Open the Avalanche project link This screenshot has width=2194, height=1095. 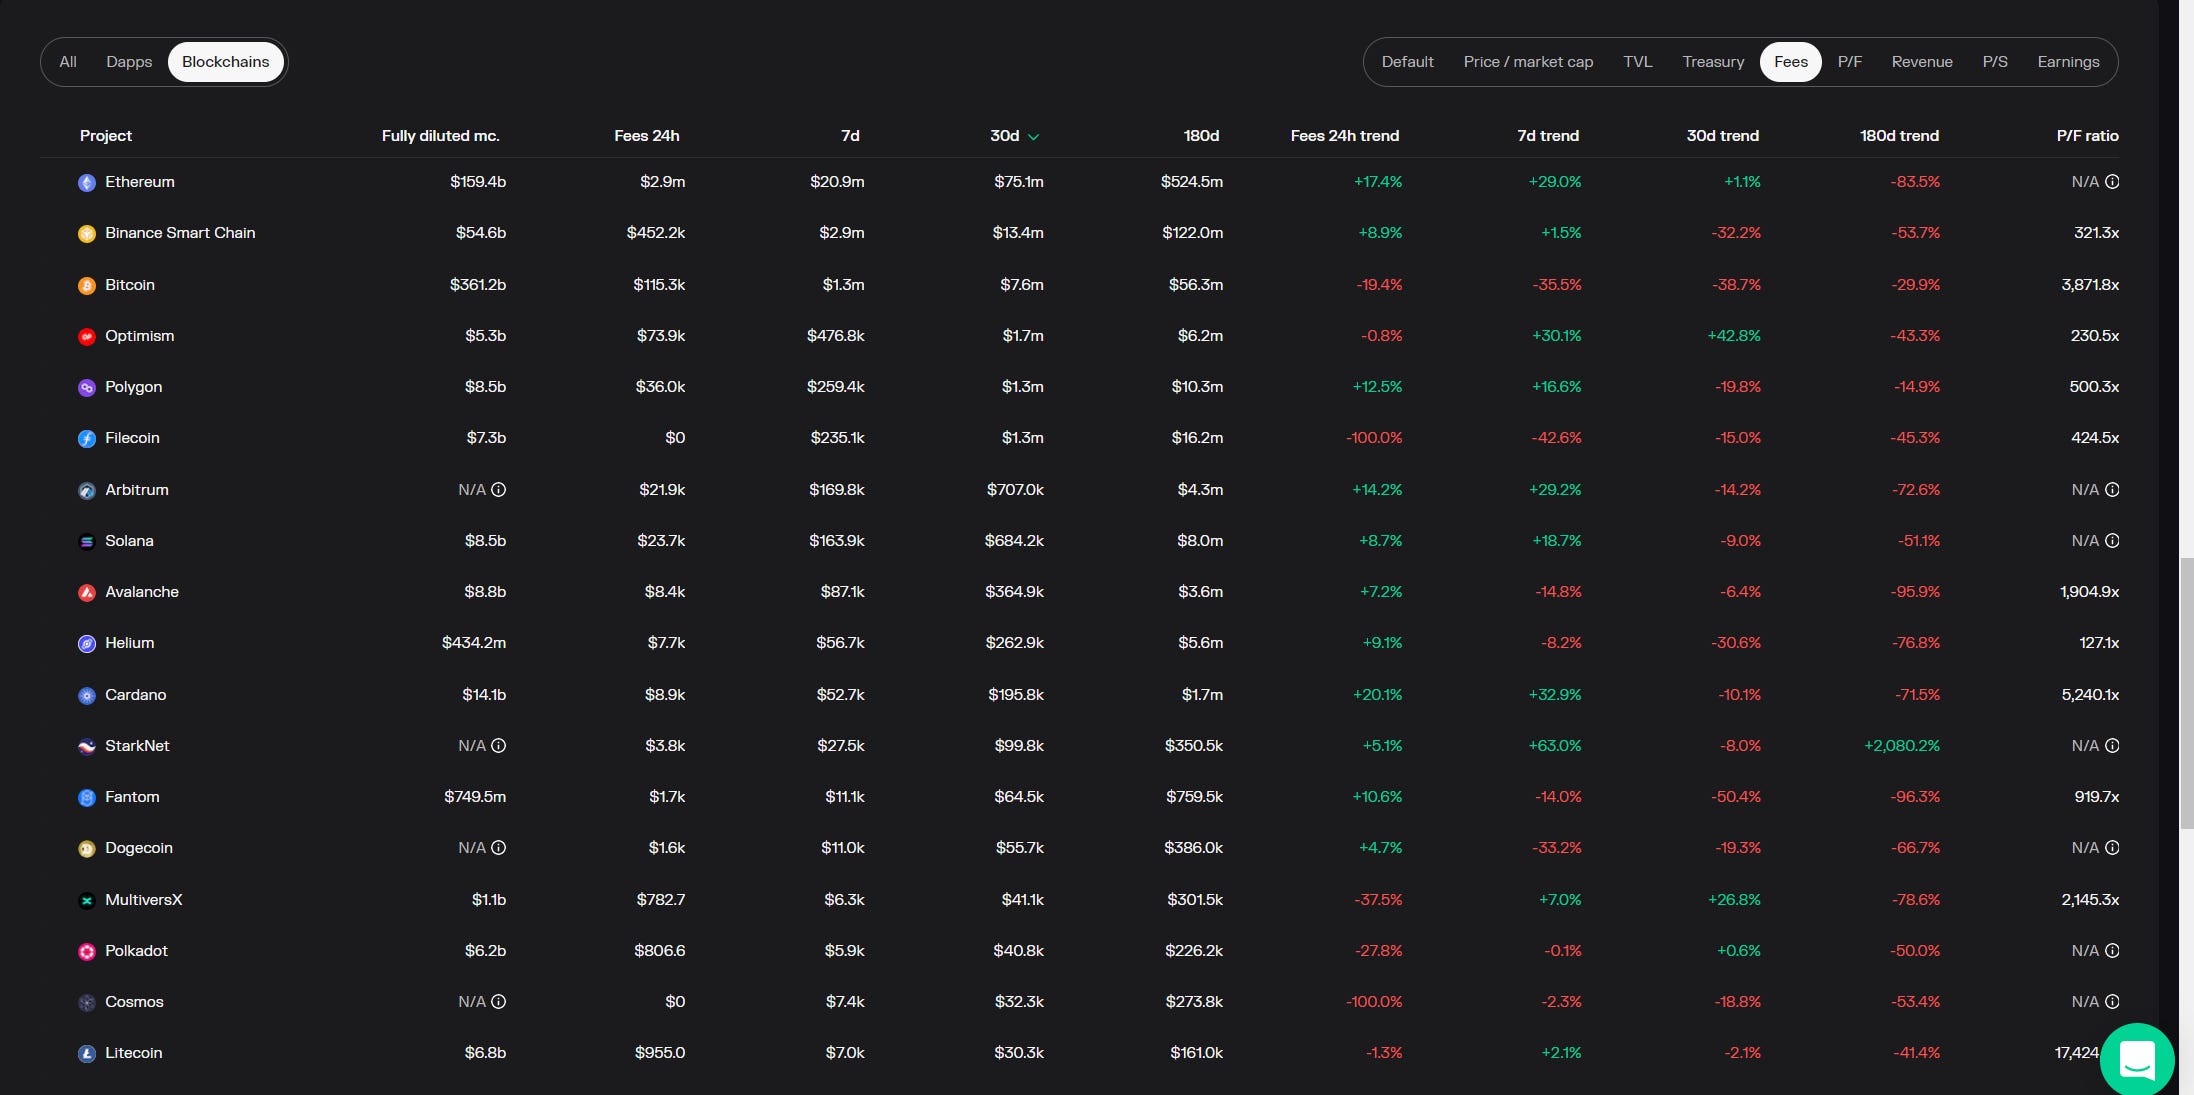pyautogui.click(x=142, y=592)
